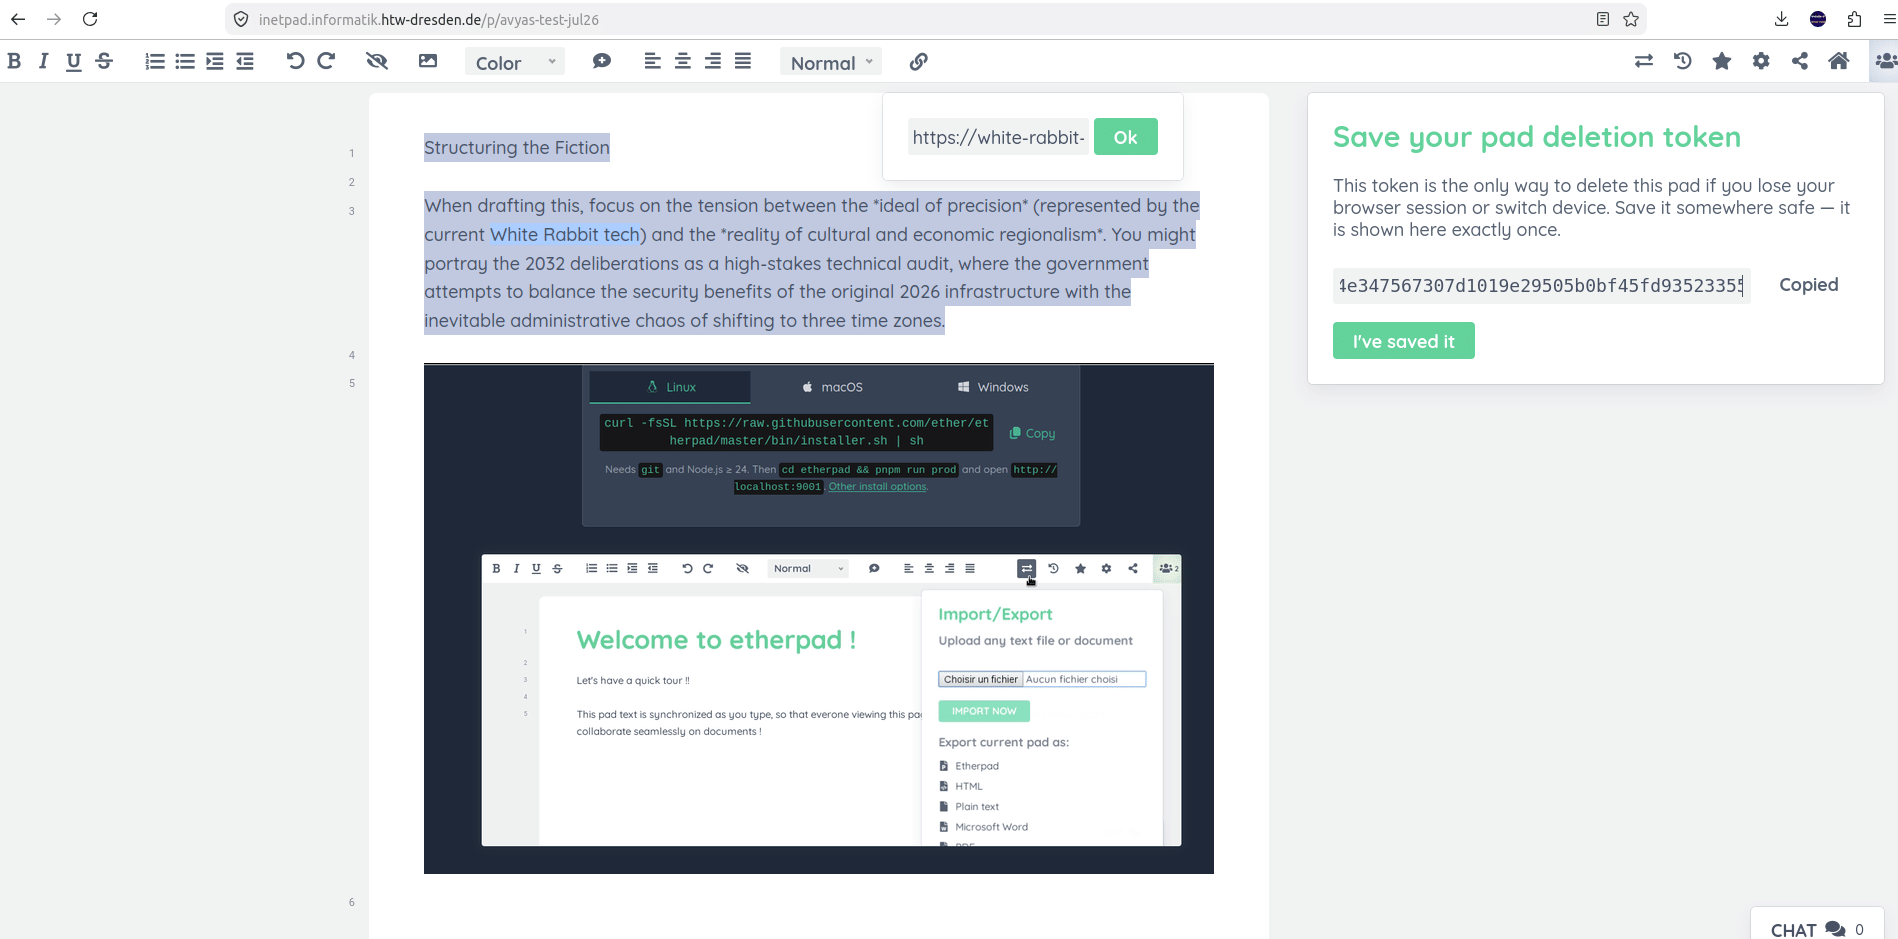Image resolution: width=1898 pixels, height=939 pixels.
Task: Add a comment with the speech bubble icon
Action: [x=602, y=61]
